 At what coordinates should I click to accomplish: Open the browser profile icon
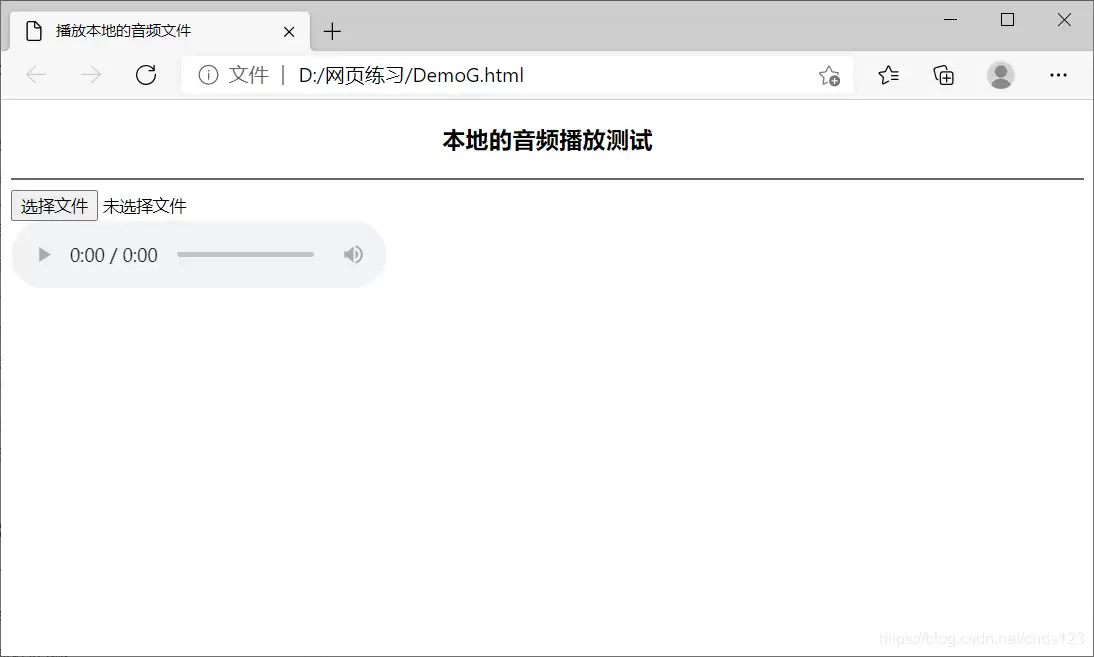click(1001, 74)
